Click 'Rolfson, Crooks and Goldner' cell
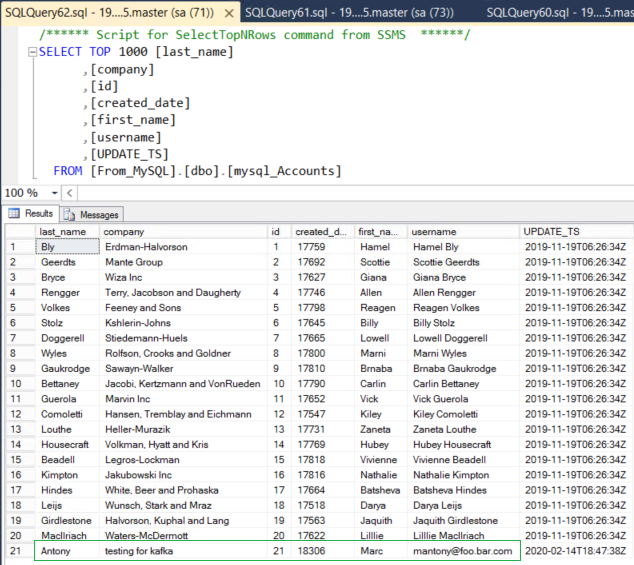 pyautogui.click(x=183, y=353)
